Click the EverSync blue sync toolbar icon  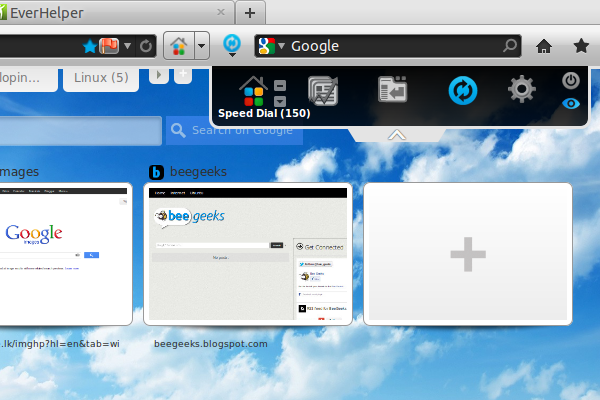click(x=232, y=45)
